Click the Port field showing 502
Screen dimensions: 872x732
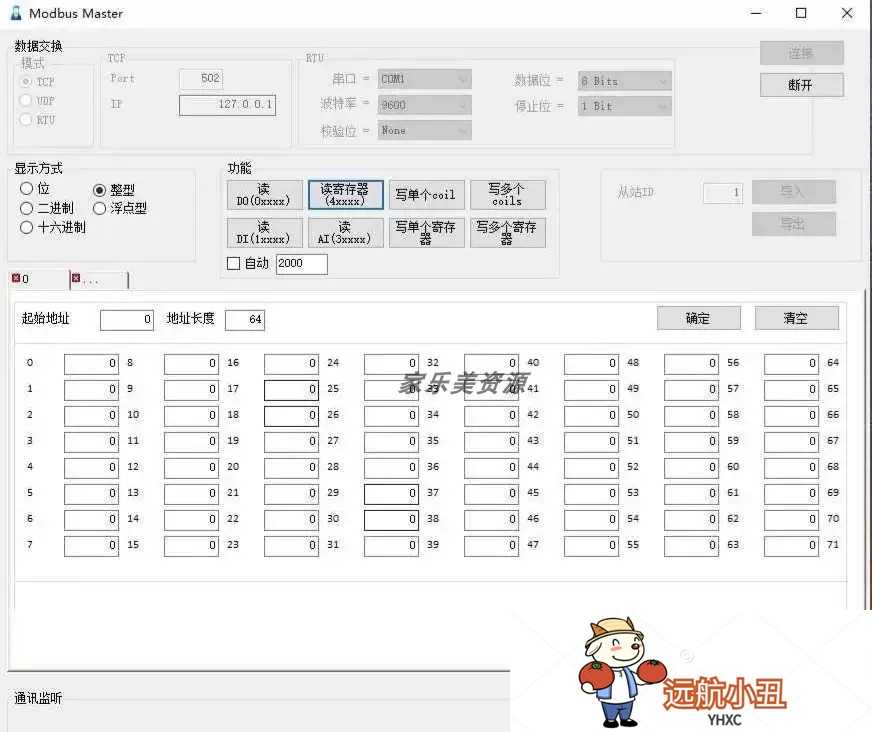(201, 78)
